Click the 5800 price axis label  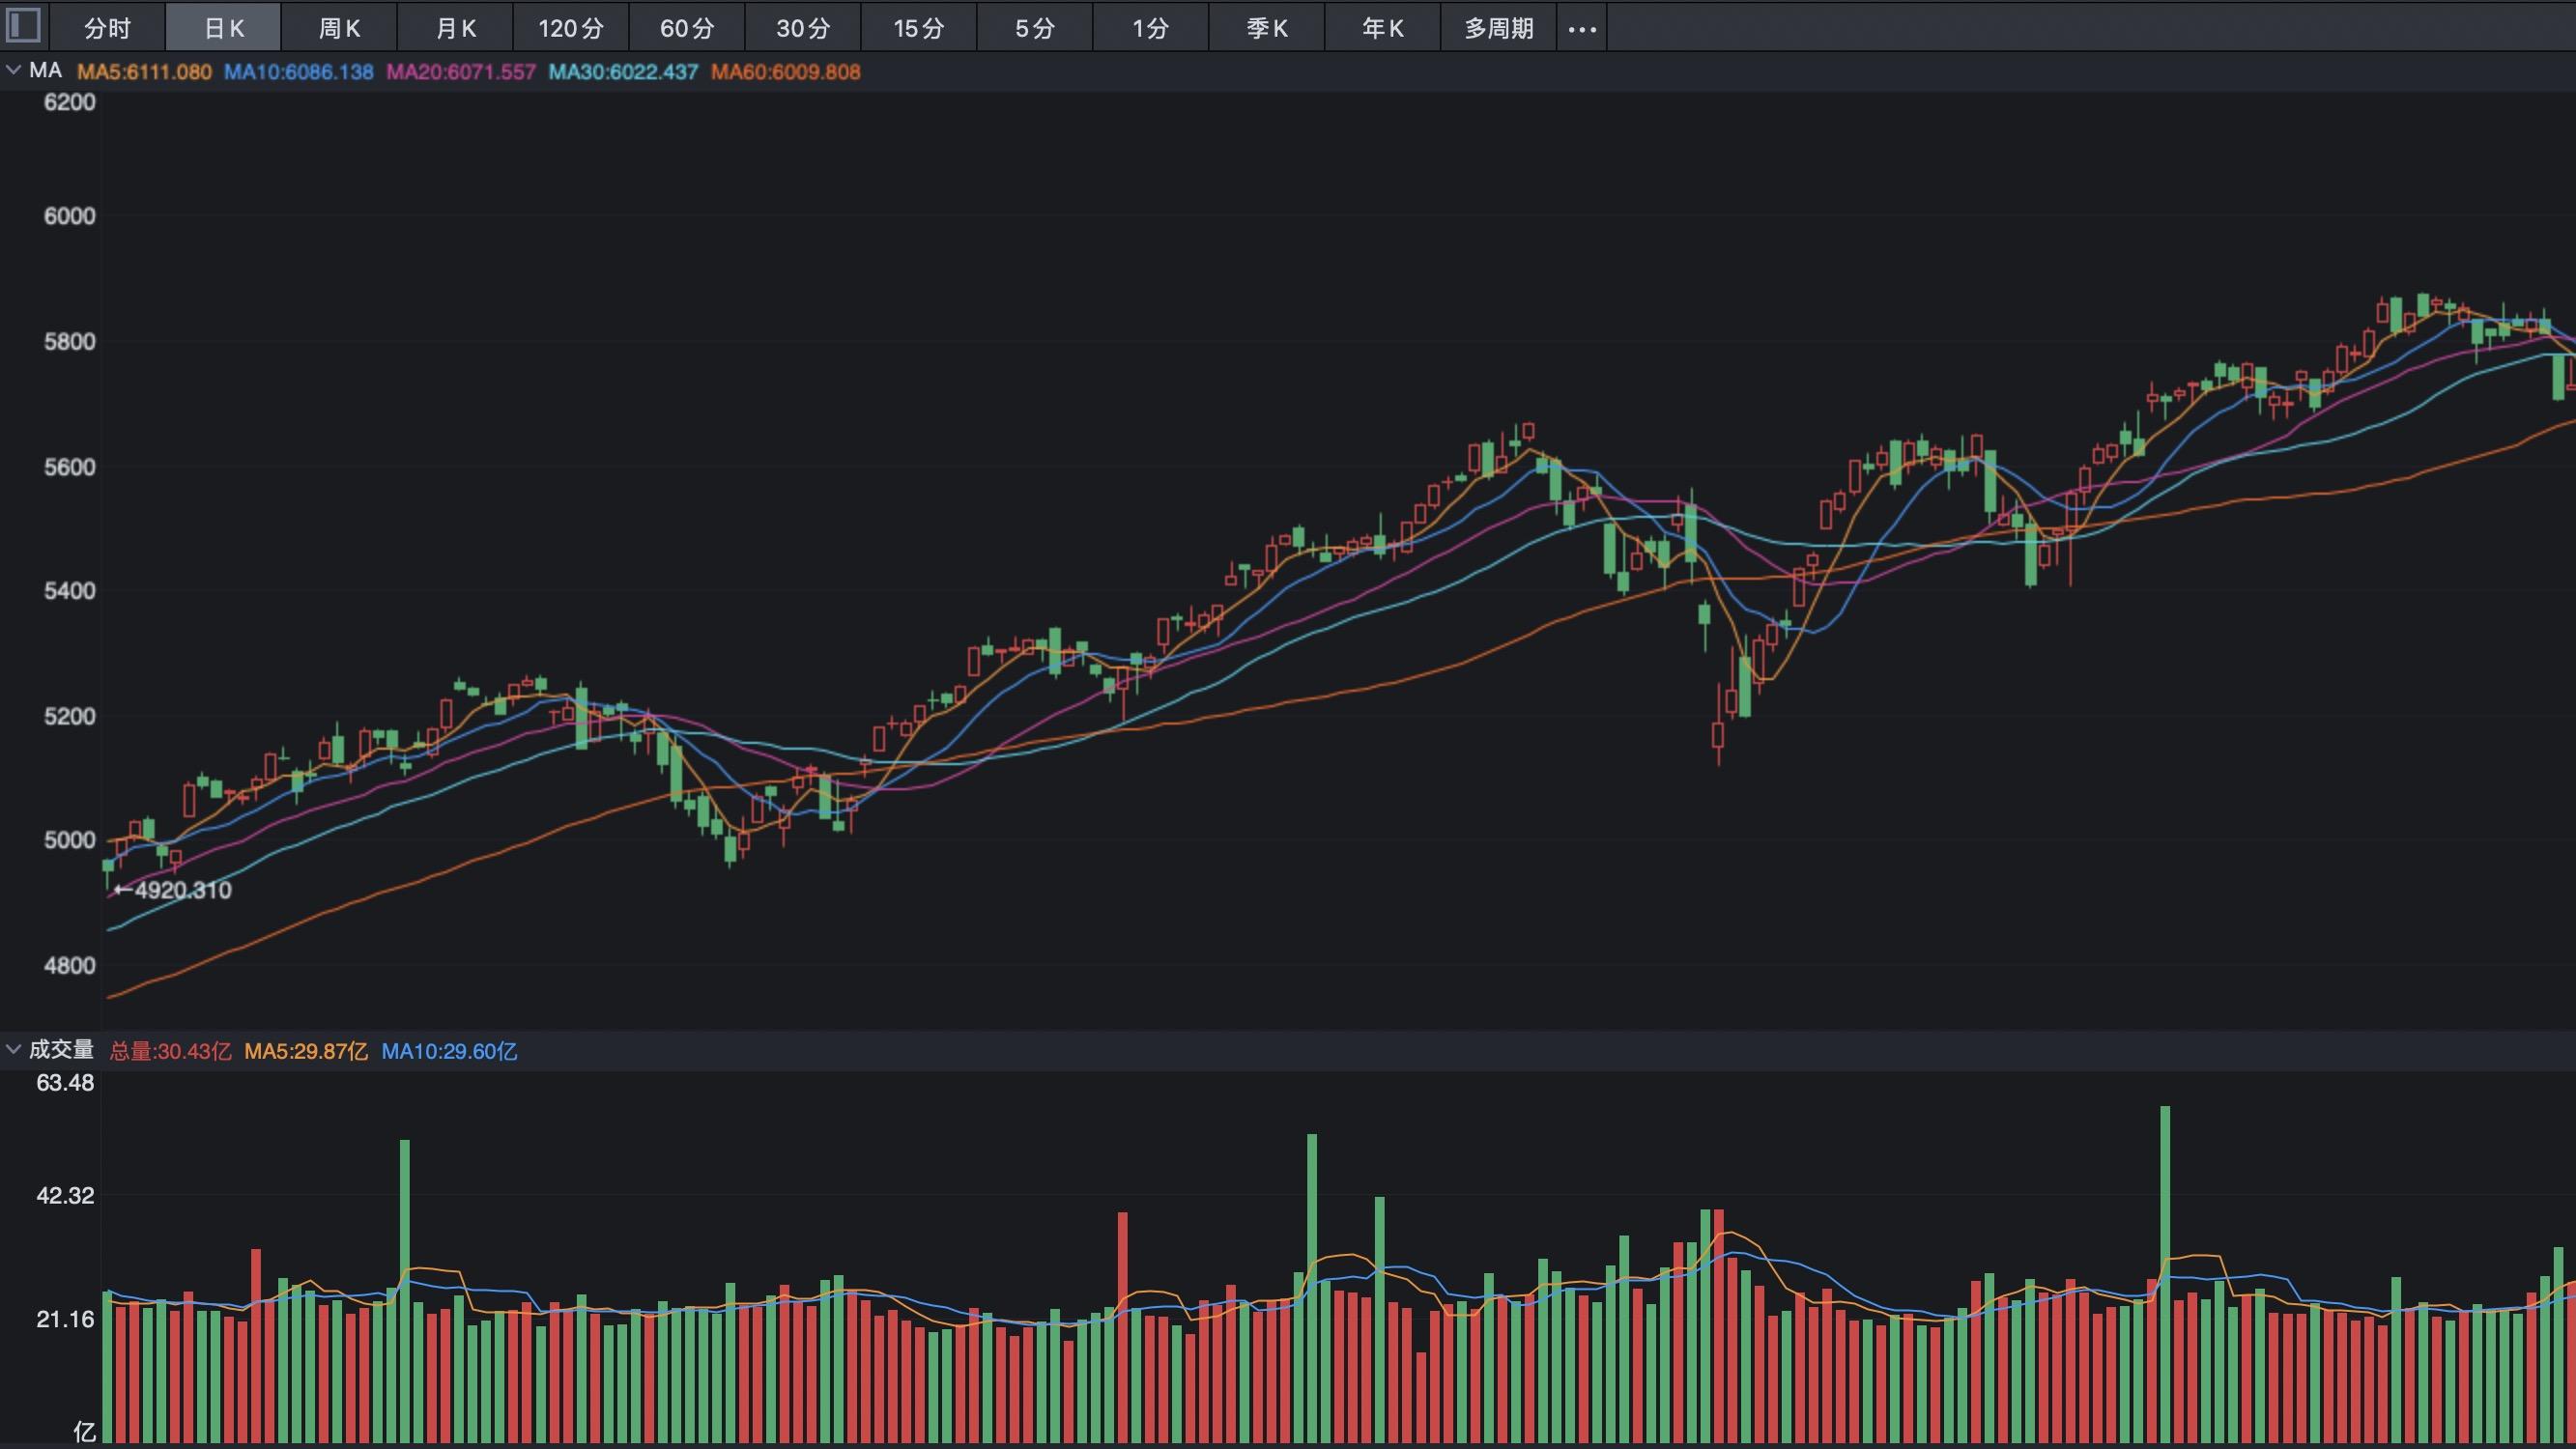point(70,341)
